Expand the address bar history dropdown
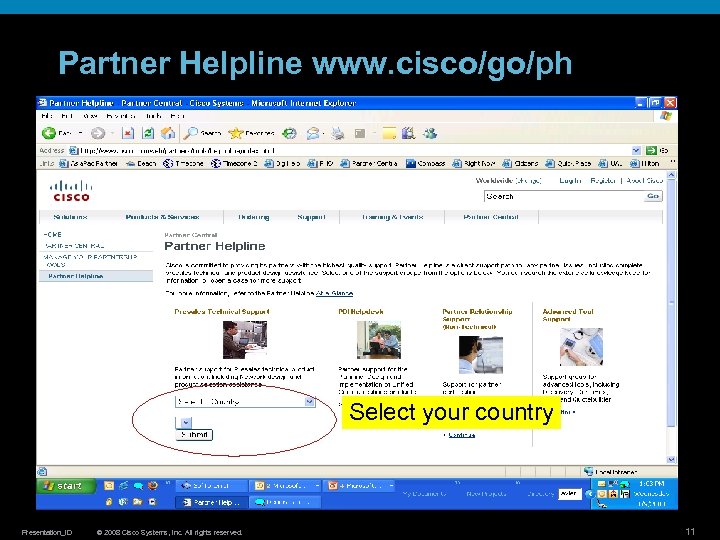Image resolution: width=720 pixels, height=540 pixels. 636,151
